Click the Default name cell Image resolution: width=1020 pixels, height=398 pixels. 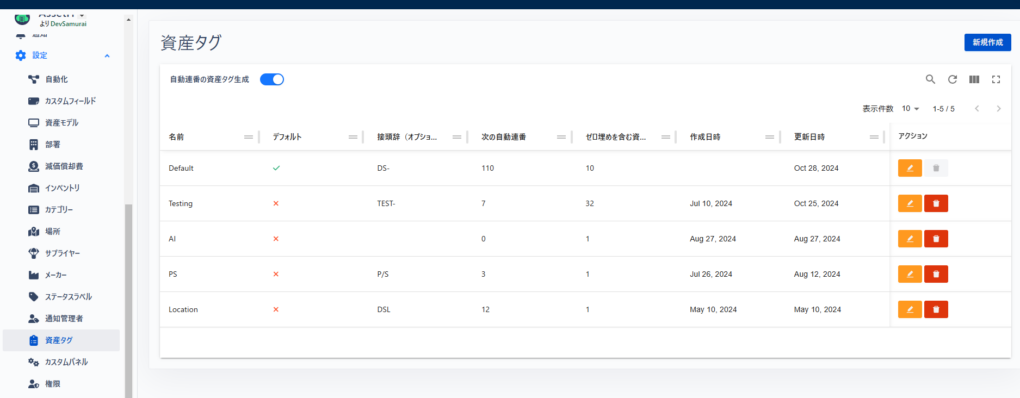coord(181,168)
